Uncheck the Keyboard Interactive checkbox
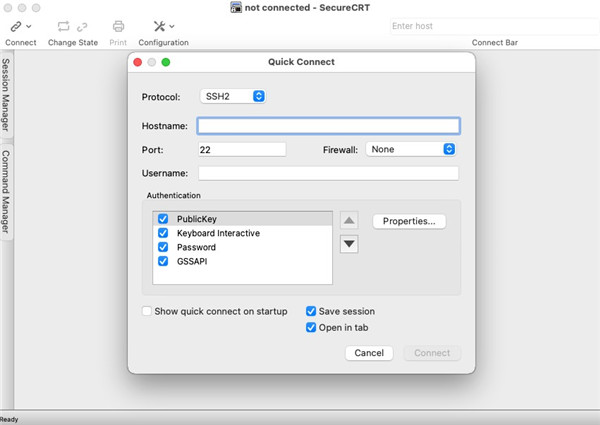This screenshot has width=600, height=425. point(163,233)
